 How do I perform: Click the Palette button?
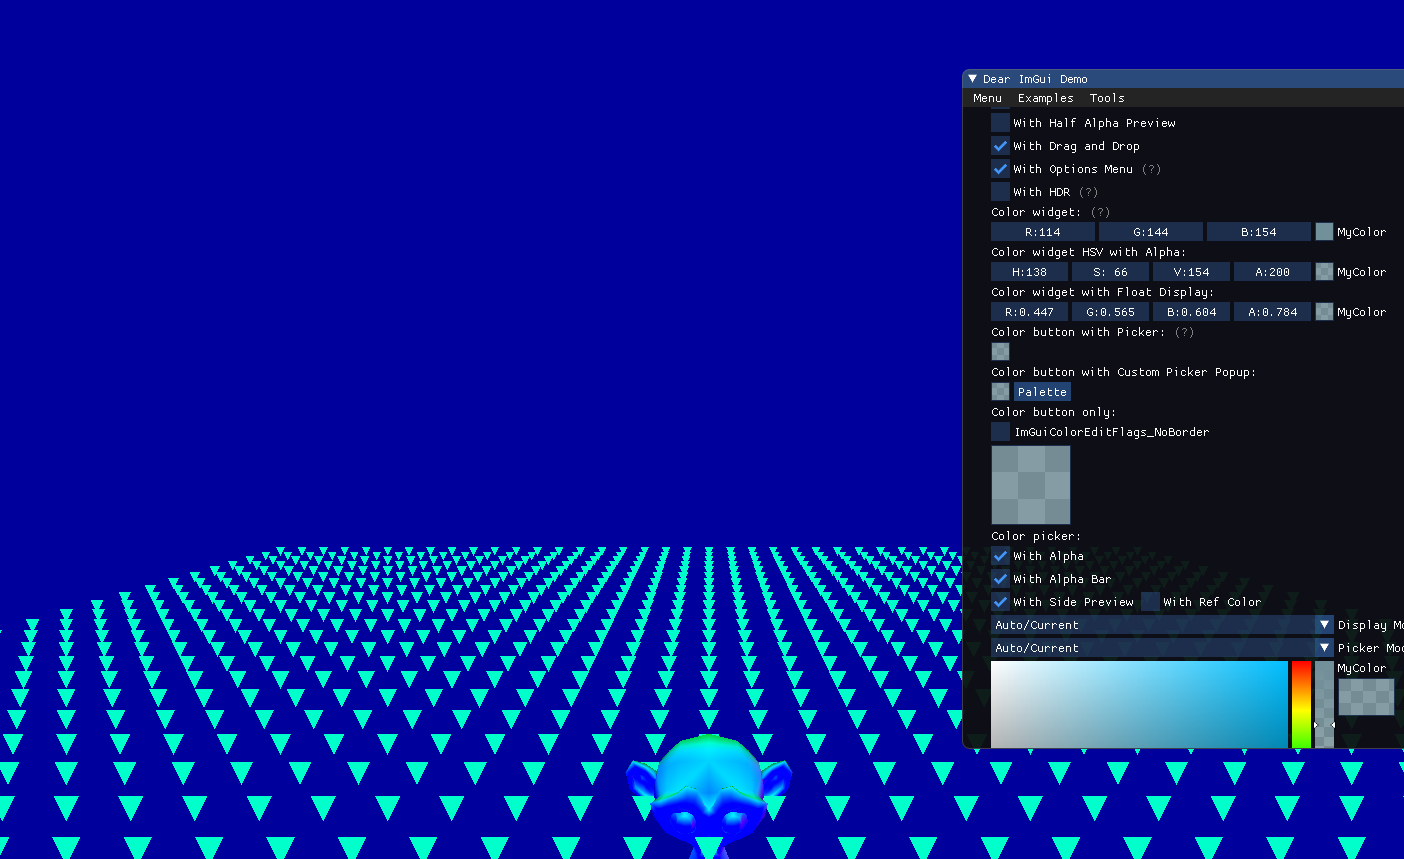point(1042,392)
